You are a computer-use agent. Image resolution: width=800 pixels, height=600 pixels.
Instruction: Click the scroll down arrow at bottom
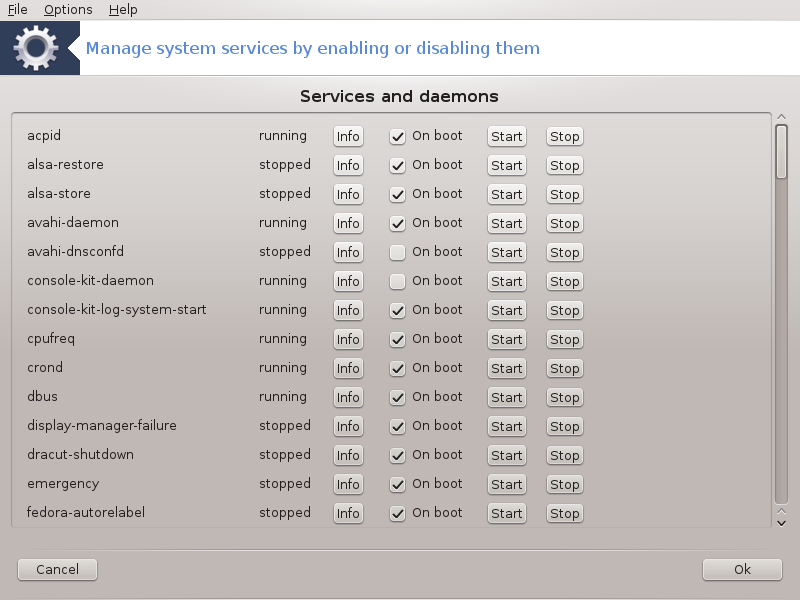781,523
